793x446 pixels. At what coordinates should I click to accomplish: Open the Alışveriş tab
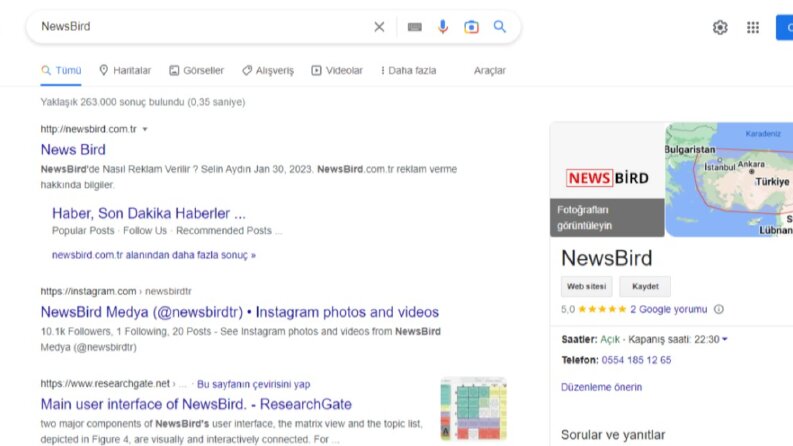268,70
